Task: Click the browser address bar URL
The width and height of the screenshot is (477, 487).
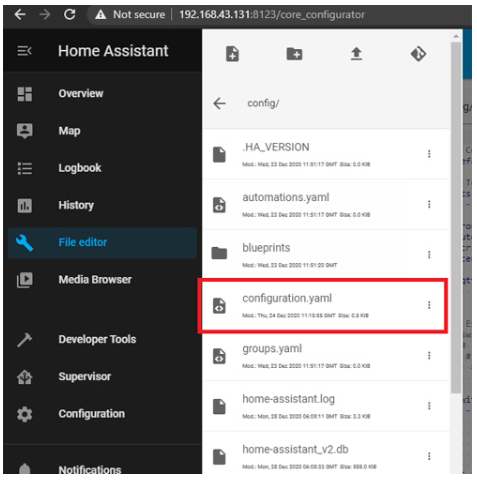Action: pos(272,15)
